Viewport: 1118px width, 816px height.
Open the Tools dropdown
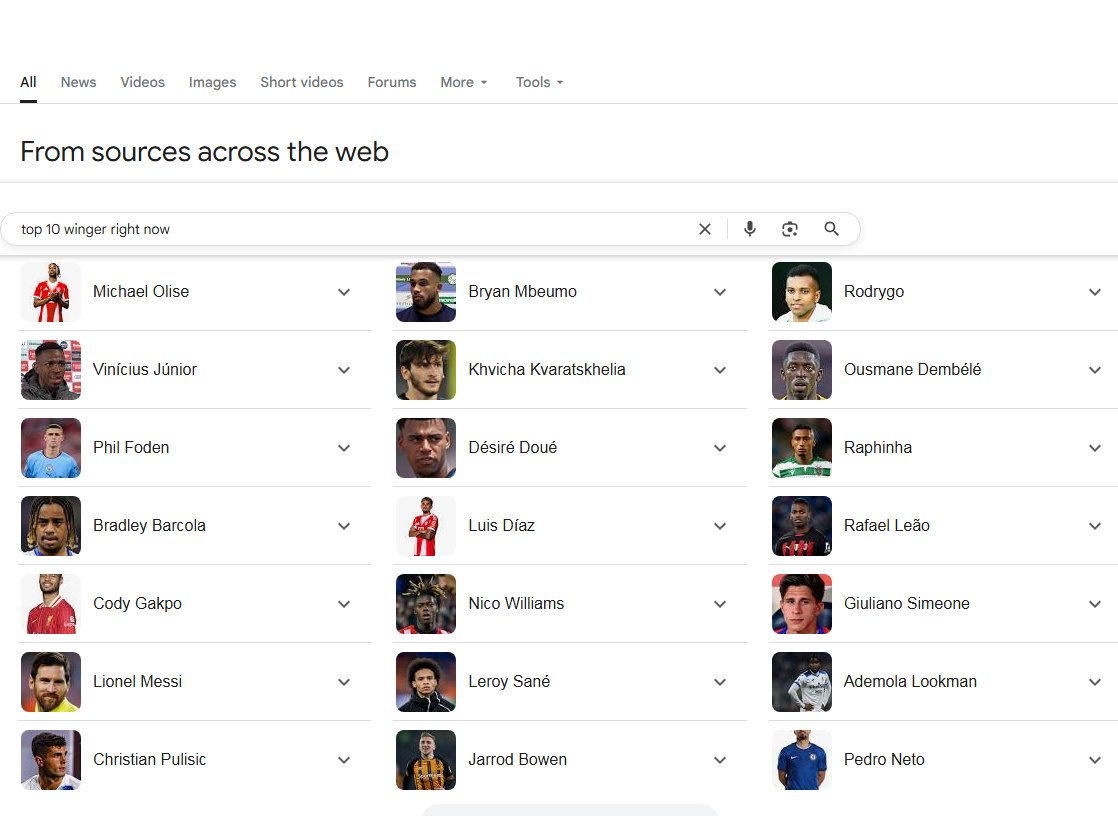(539, 82)
